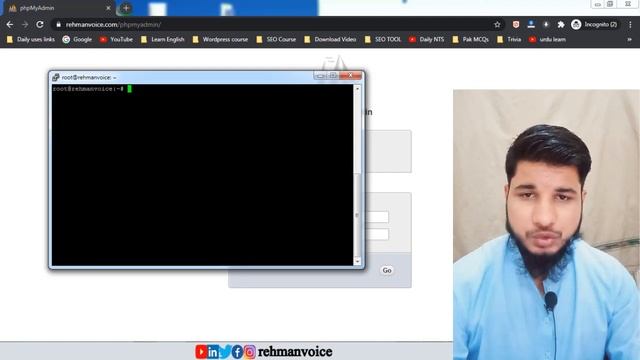Open Pak MCQs bookmark folder
640x360 pixels.
(471, 39)
